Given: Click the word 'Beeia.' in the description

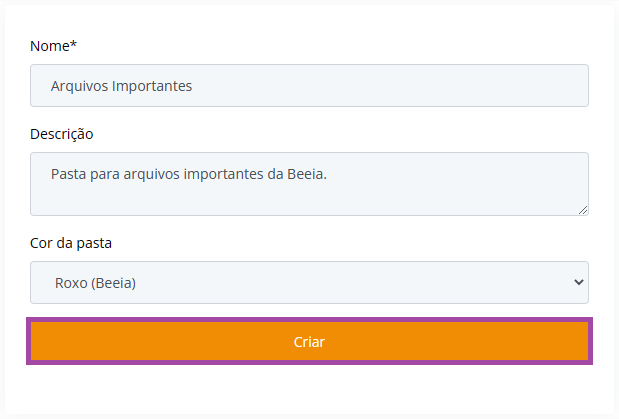Looking at the screenshot, I should pos(307,174).
